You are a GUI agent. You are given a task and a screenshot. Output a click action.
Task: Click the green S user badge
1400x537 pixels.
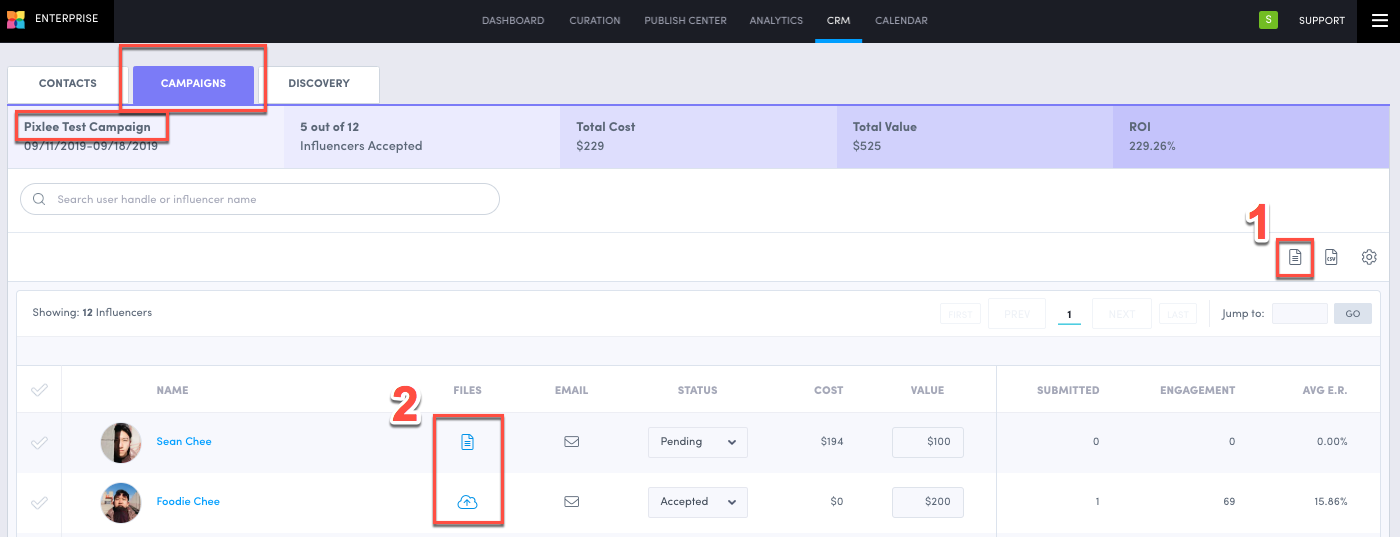[x=1268, y=20]
